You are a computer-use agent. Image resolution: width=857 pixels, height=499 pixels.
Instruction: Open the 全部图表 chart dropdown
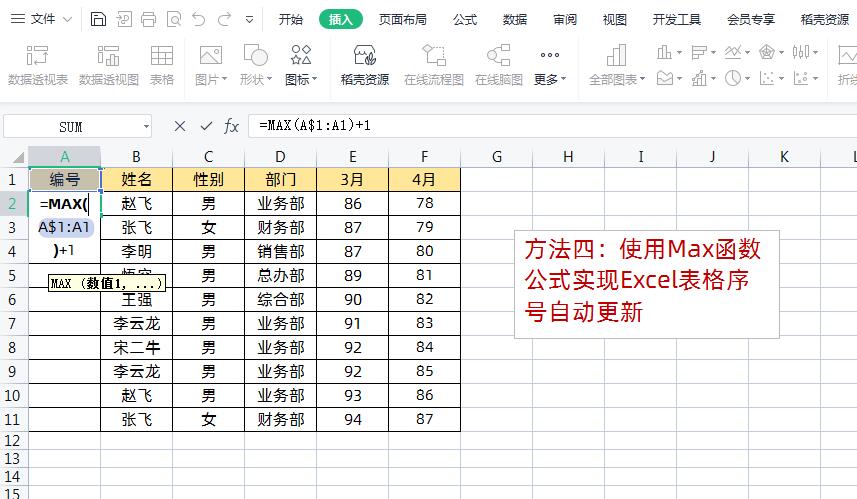pyautogui.click(x=617, y=65)
